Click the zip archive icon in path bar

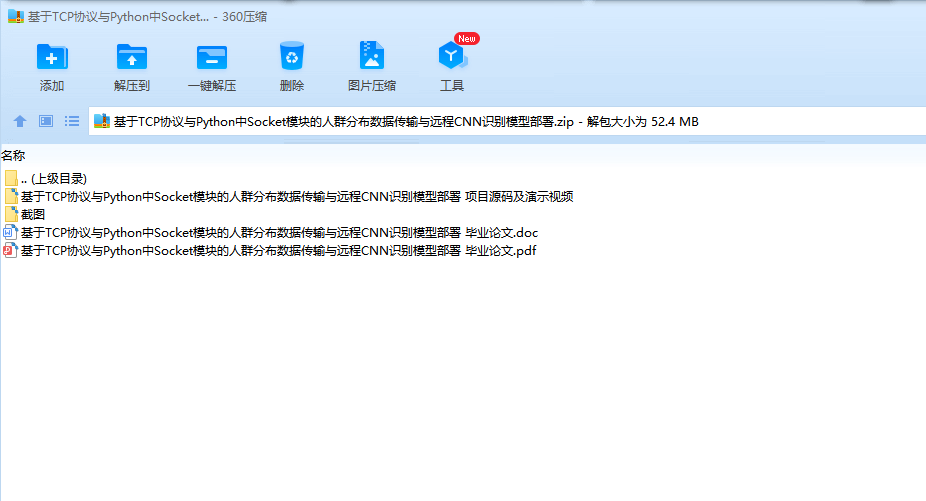[102, 121]
